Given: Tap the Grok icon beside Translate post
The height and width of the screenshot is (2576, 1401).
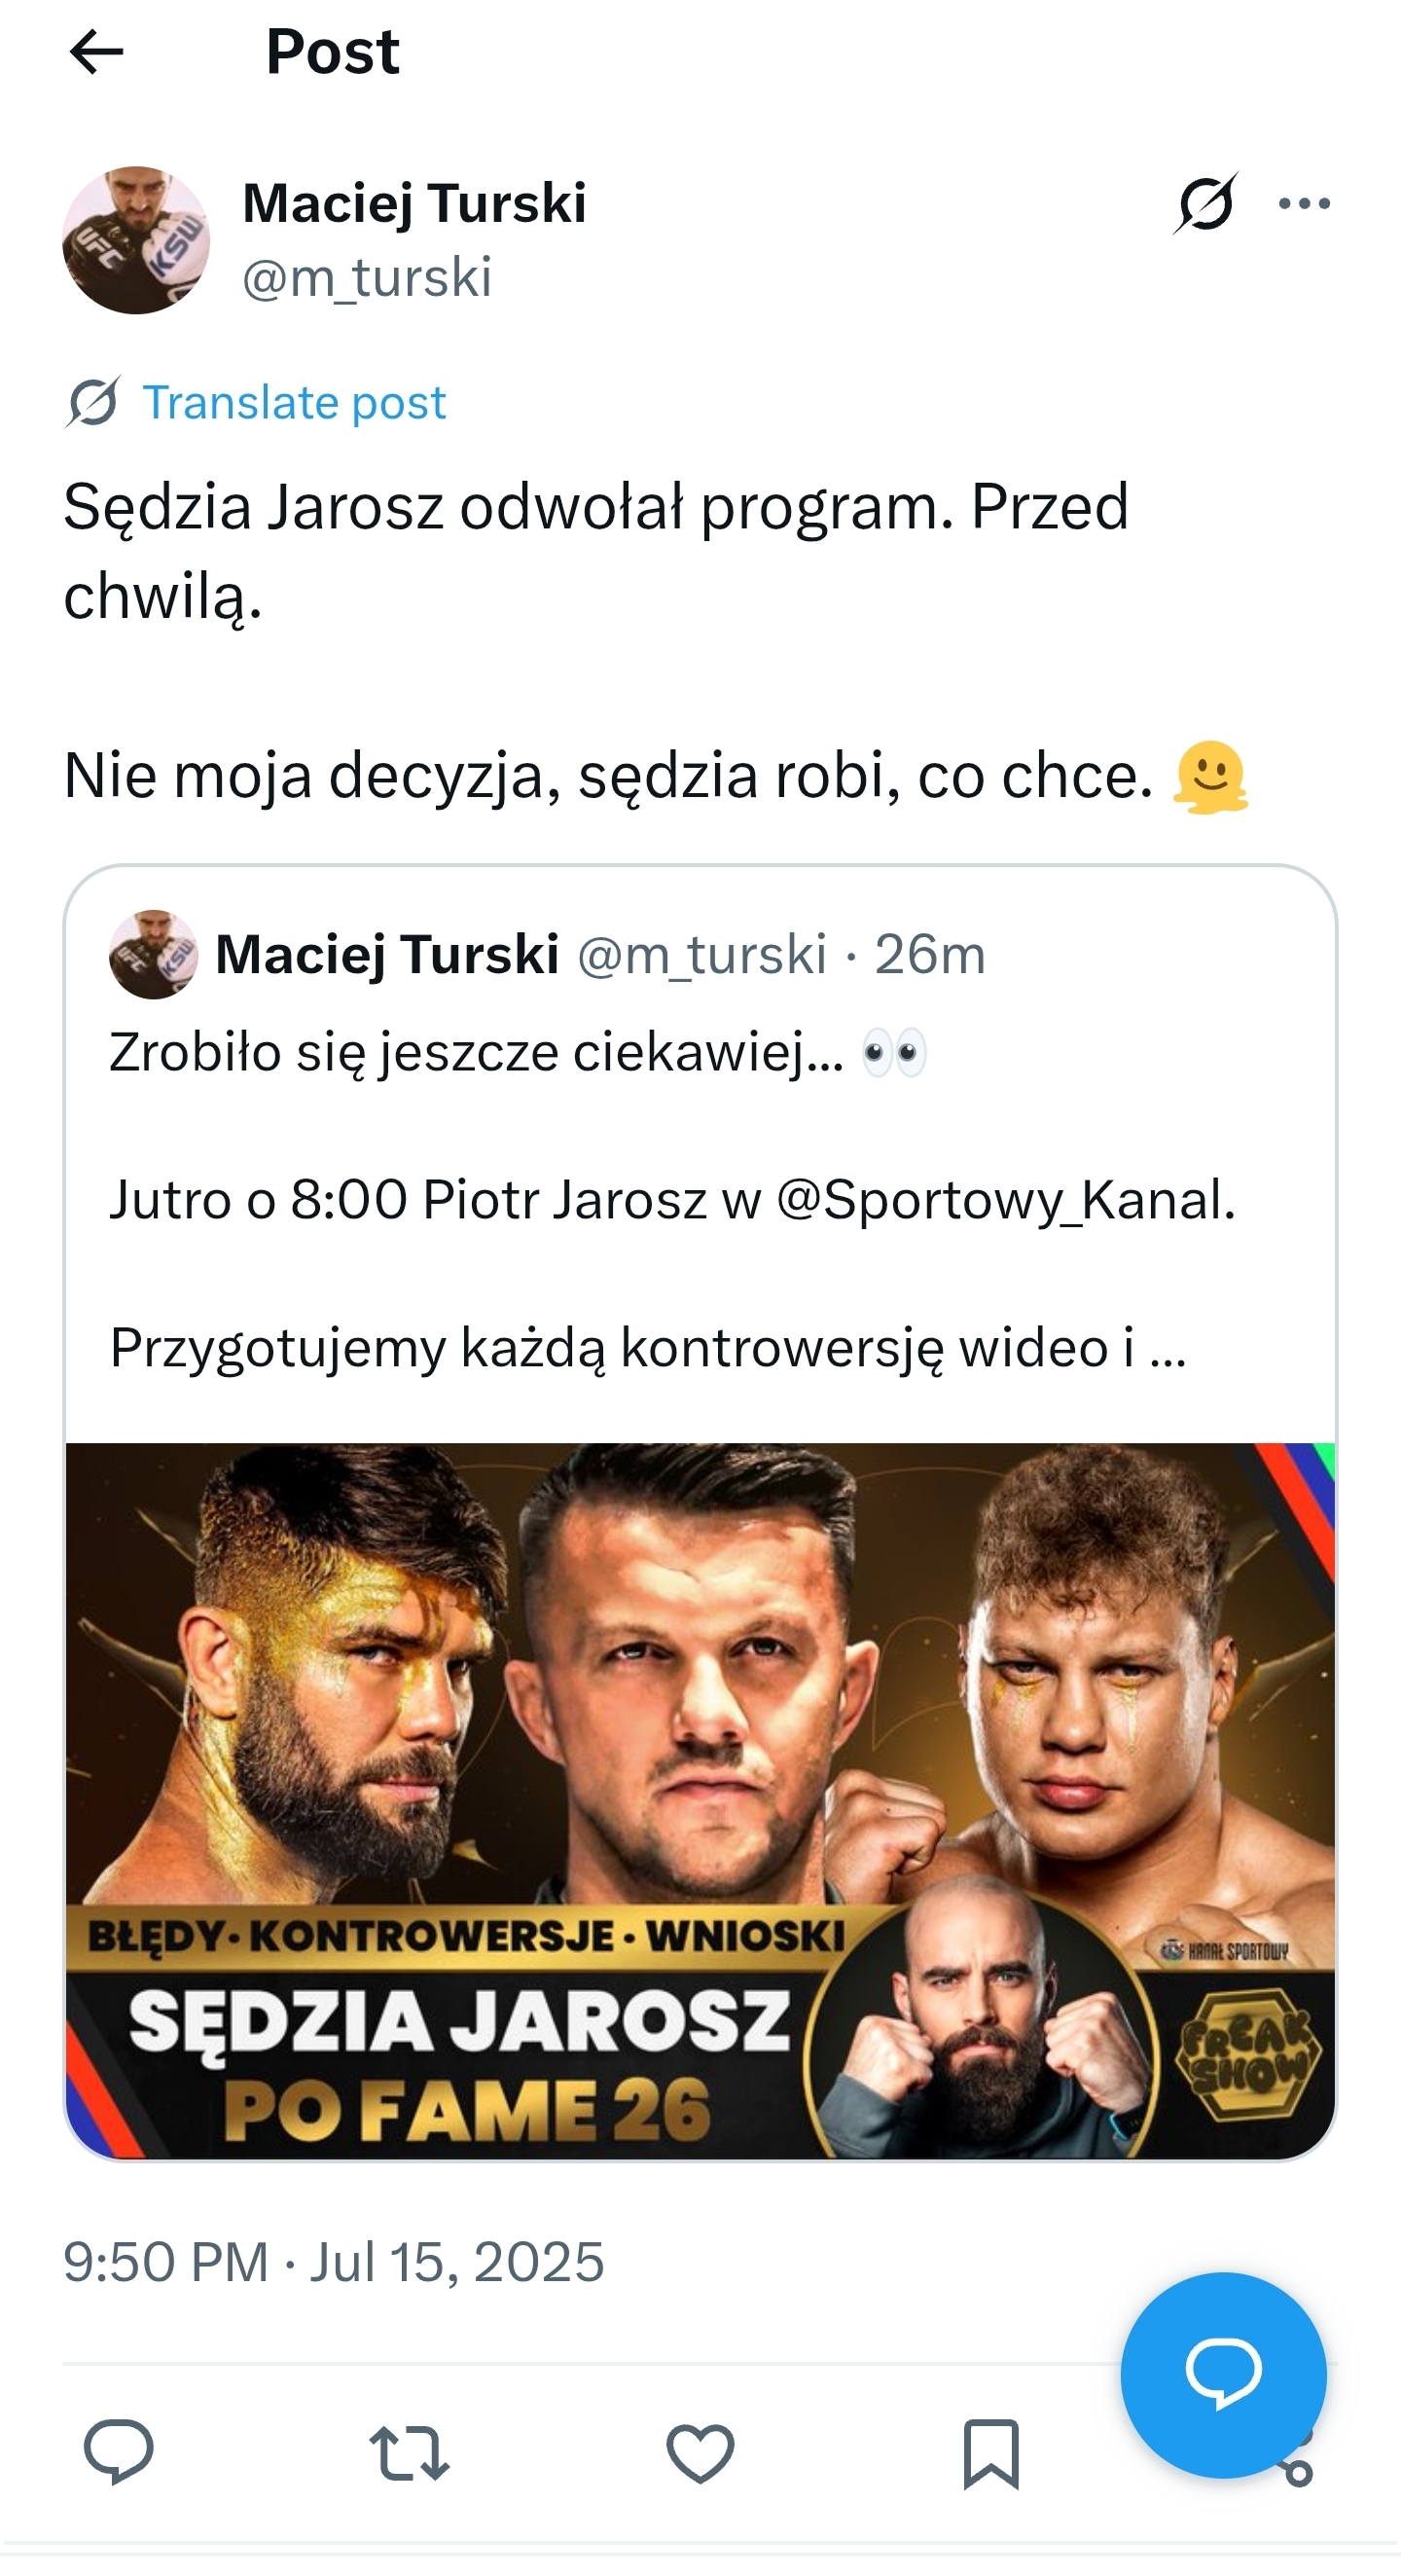Looking at the screenshot, I should tap(93, 403).
